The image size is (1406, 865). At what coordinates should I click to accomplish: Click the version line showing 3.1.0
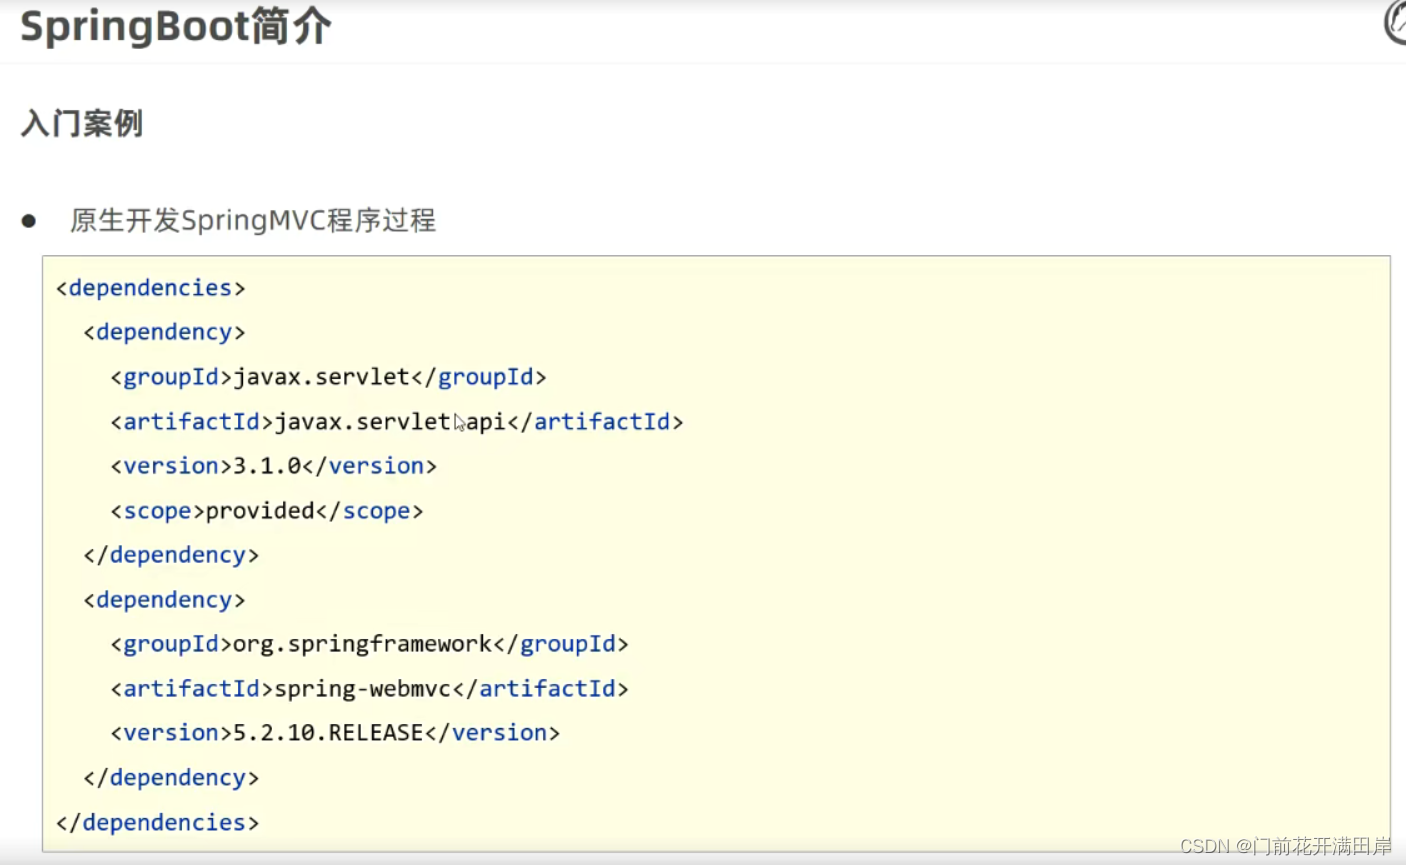pyautogui.click(x=274, y=466)
